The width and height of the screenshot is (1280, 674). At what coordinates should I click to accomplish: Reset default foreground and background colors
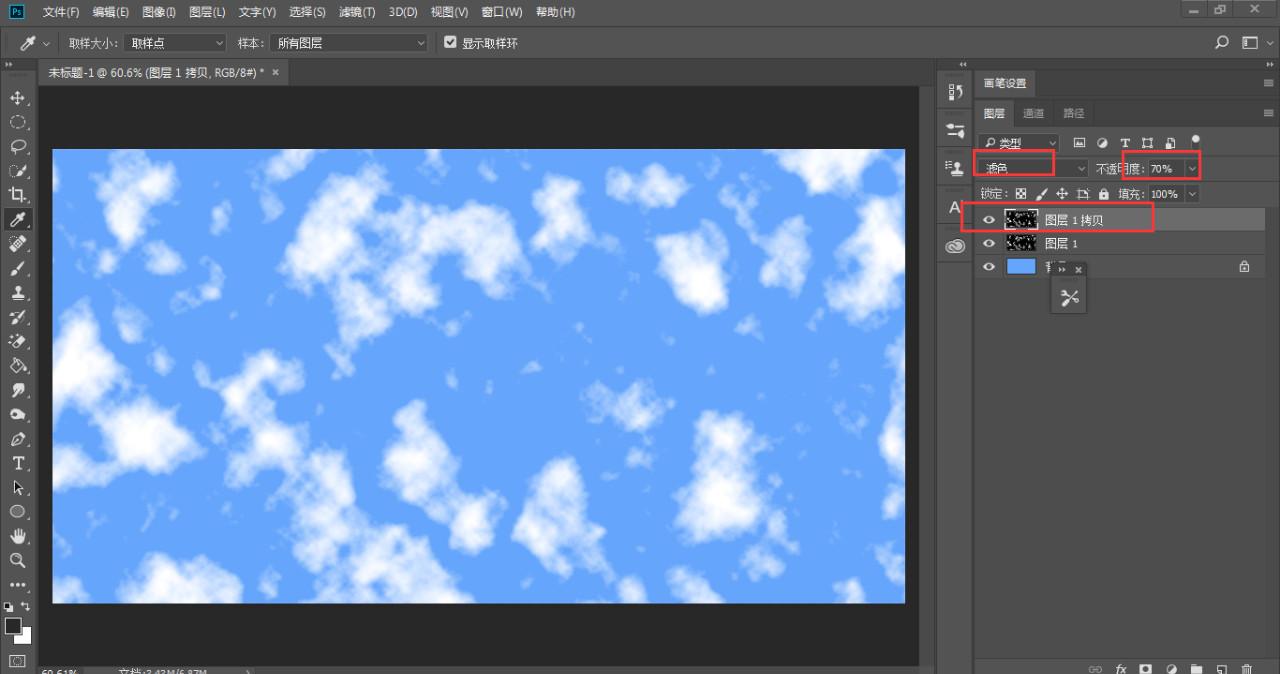9,607
